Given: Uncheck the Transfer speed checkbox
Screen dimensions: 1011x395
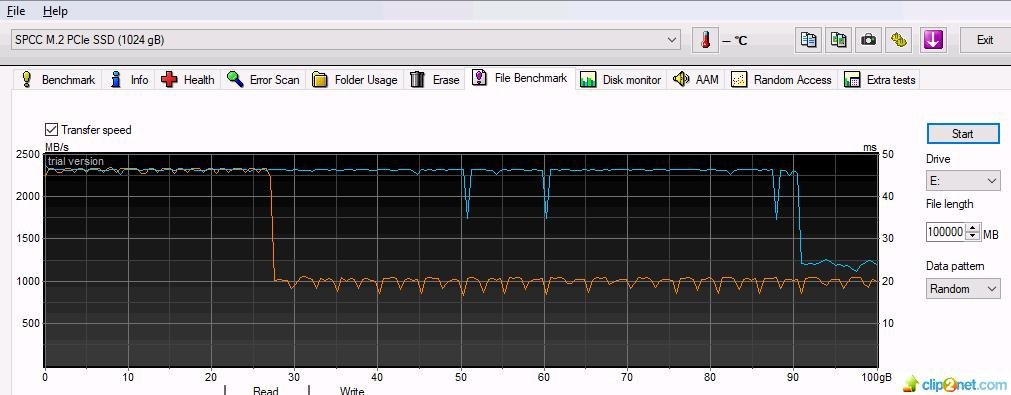Looking at the screenshot, I should (51, 130).
